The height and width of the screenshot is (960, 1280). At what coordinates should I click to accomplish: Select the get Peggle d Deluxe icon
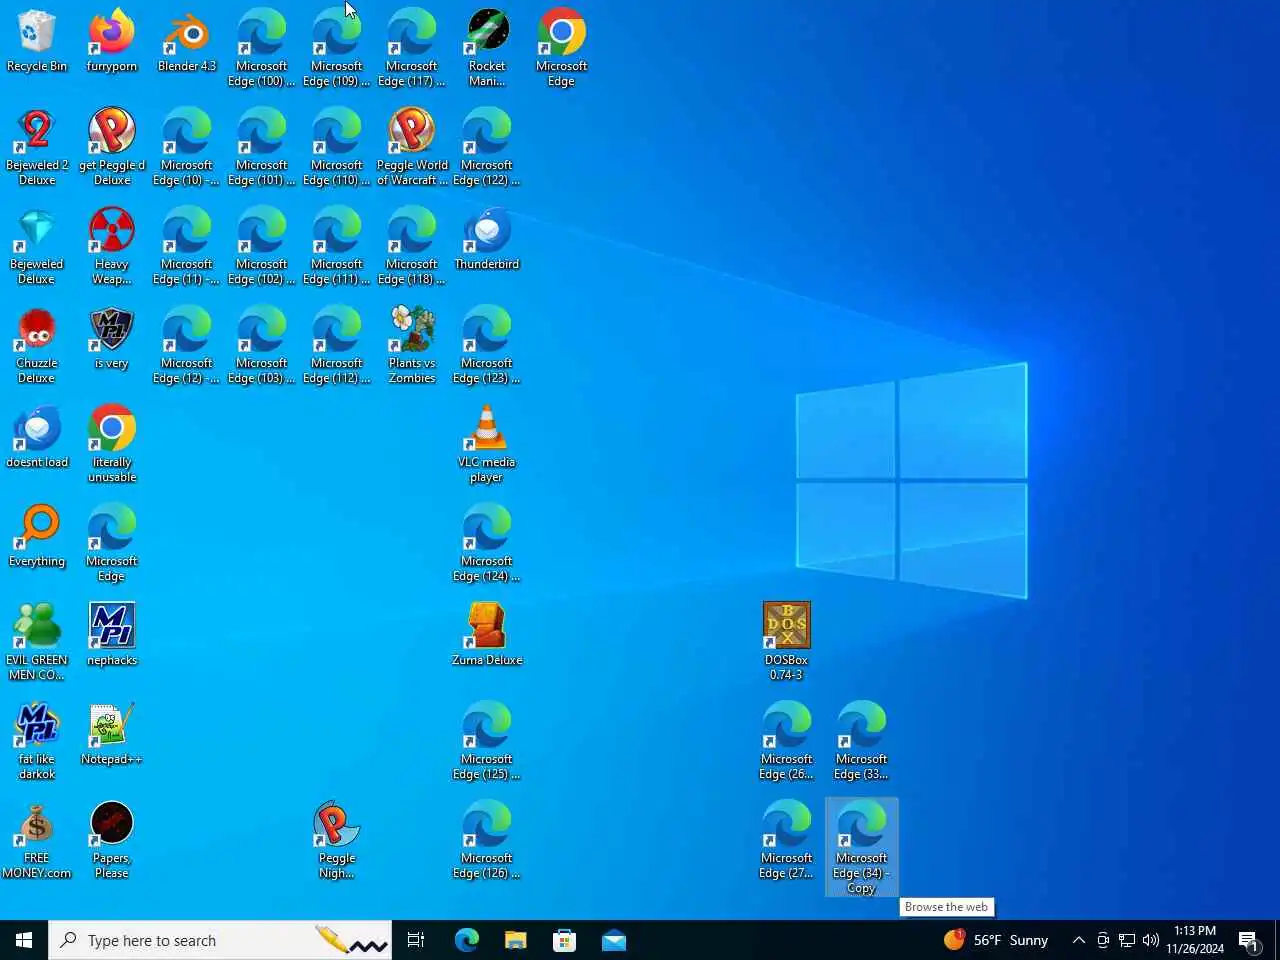pos(112,147)
